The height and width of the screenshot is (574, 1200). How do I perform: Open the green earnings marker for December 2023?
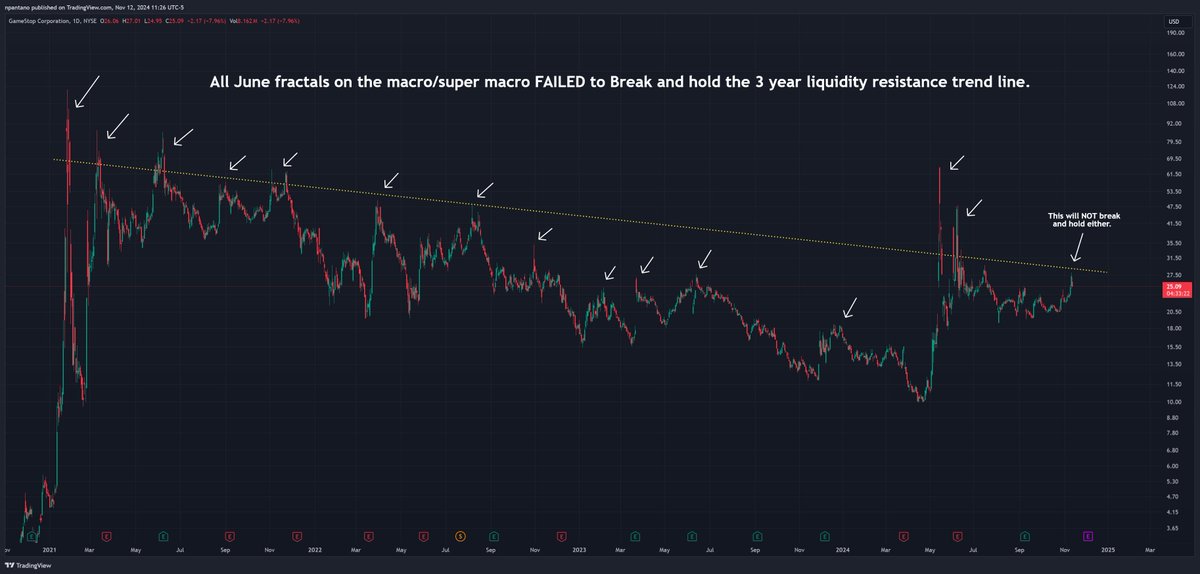point(824,536)
